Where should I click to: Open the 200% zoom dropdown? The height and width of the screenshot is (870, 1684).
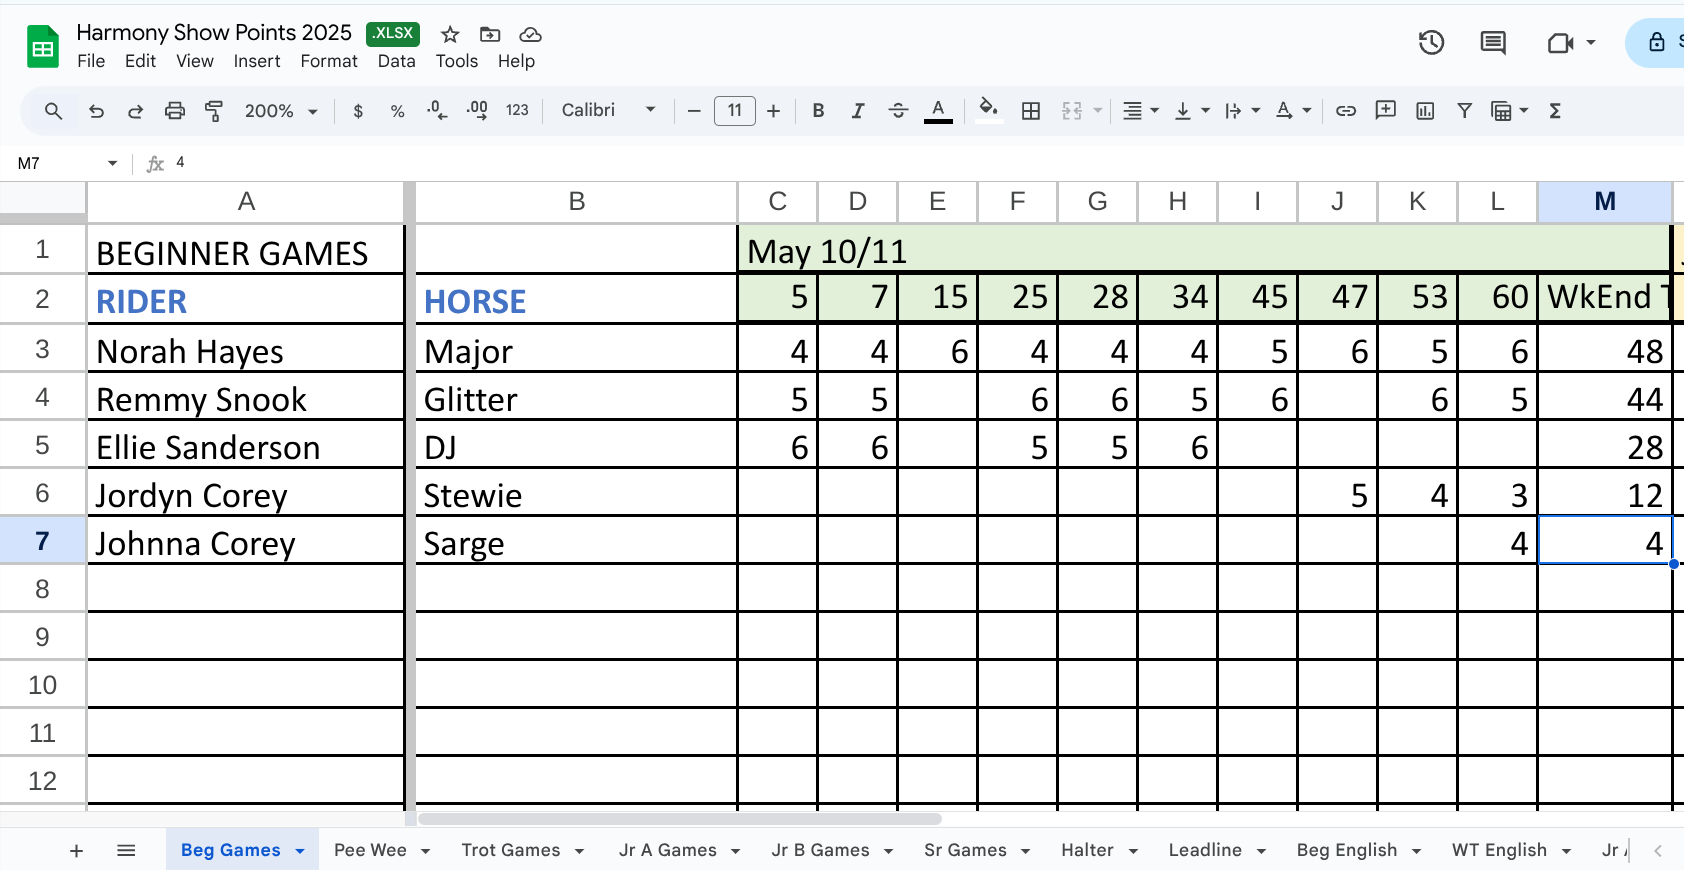click(281, 111)
